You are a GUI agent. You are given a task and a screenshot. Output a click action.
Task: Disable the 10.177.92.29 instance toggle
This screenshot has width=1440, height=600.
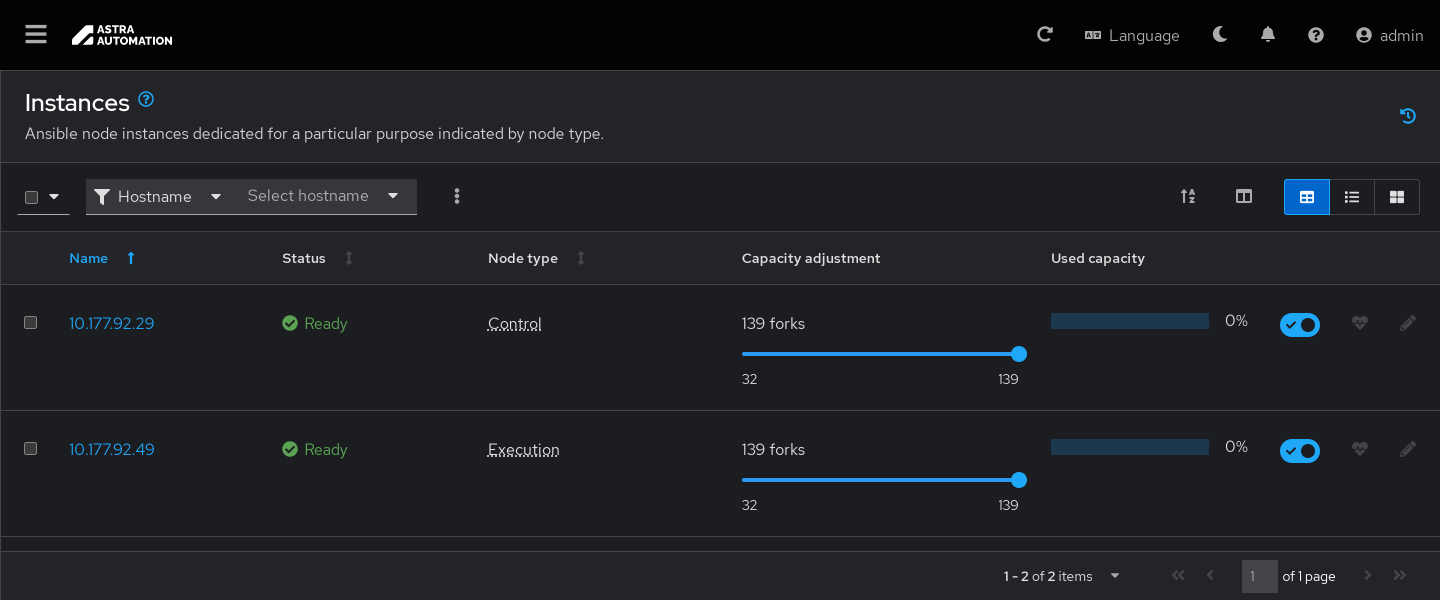1299,325
